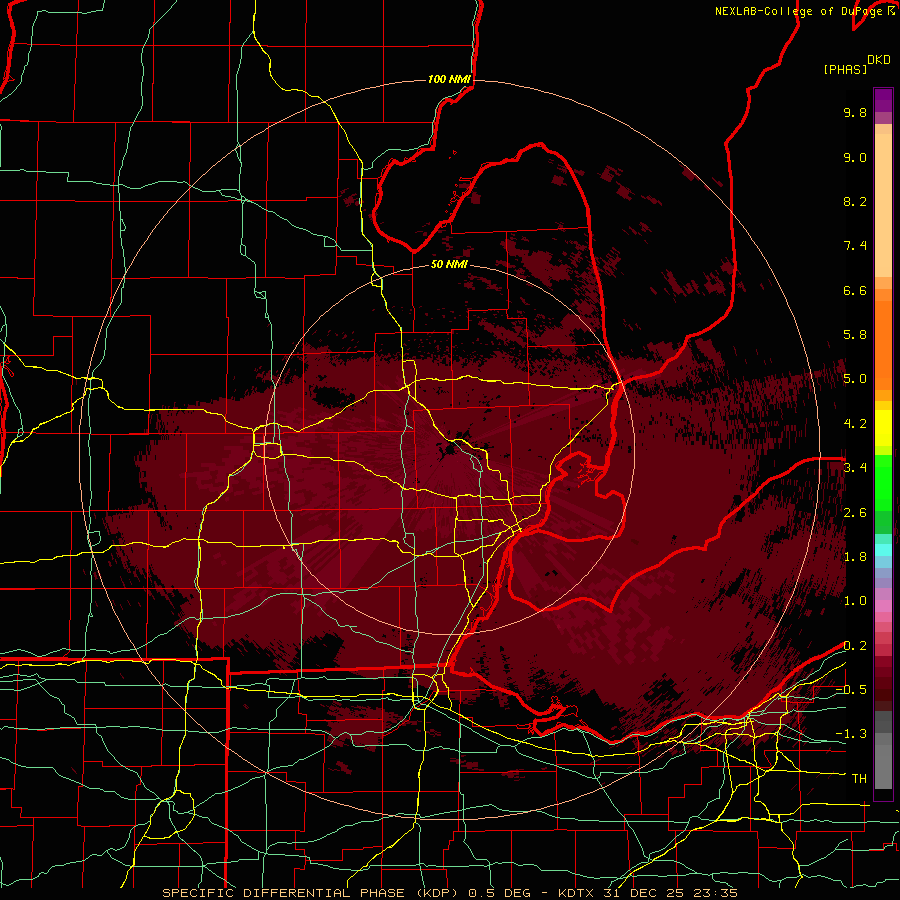Click the 1.0 value on the color scale

point(855,601)
